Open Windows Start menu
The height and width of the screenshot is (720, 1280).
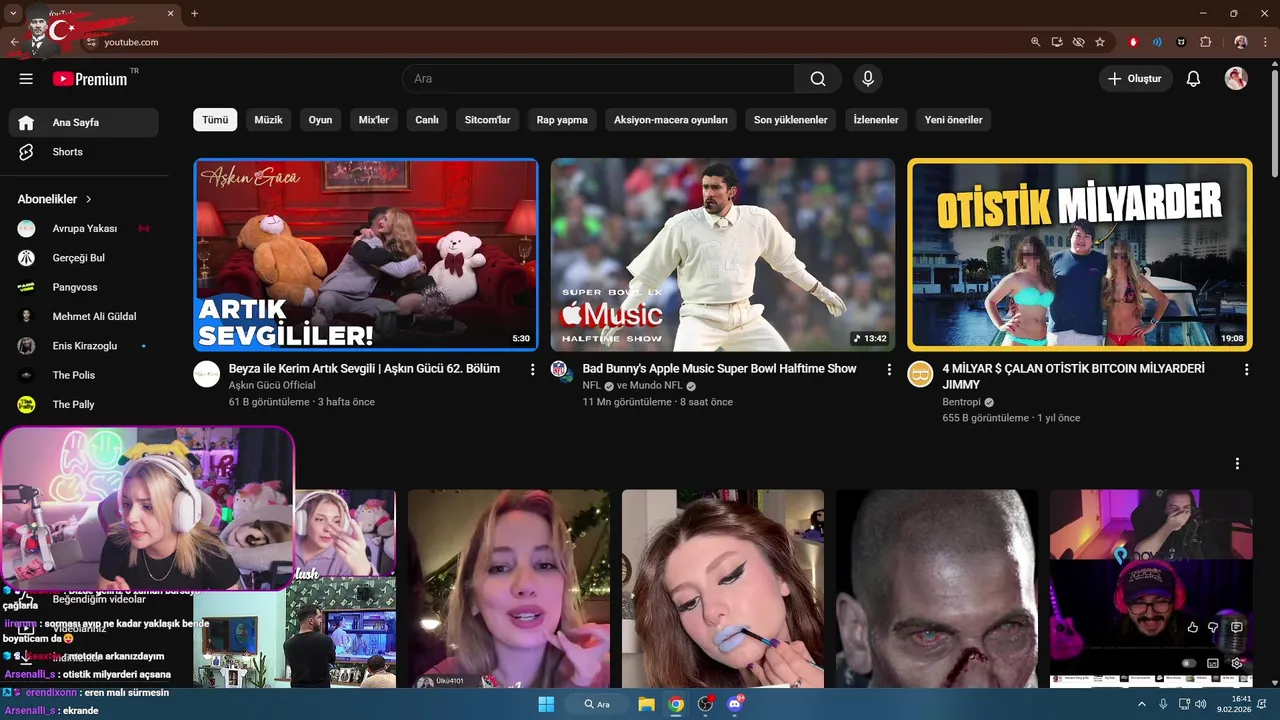tap(546, 704)
